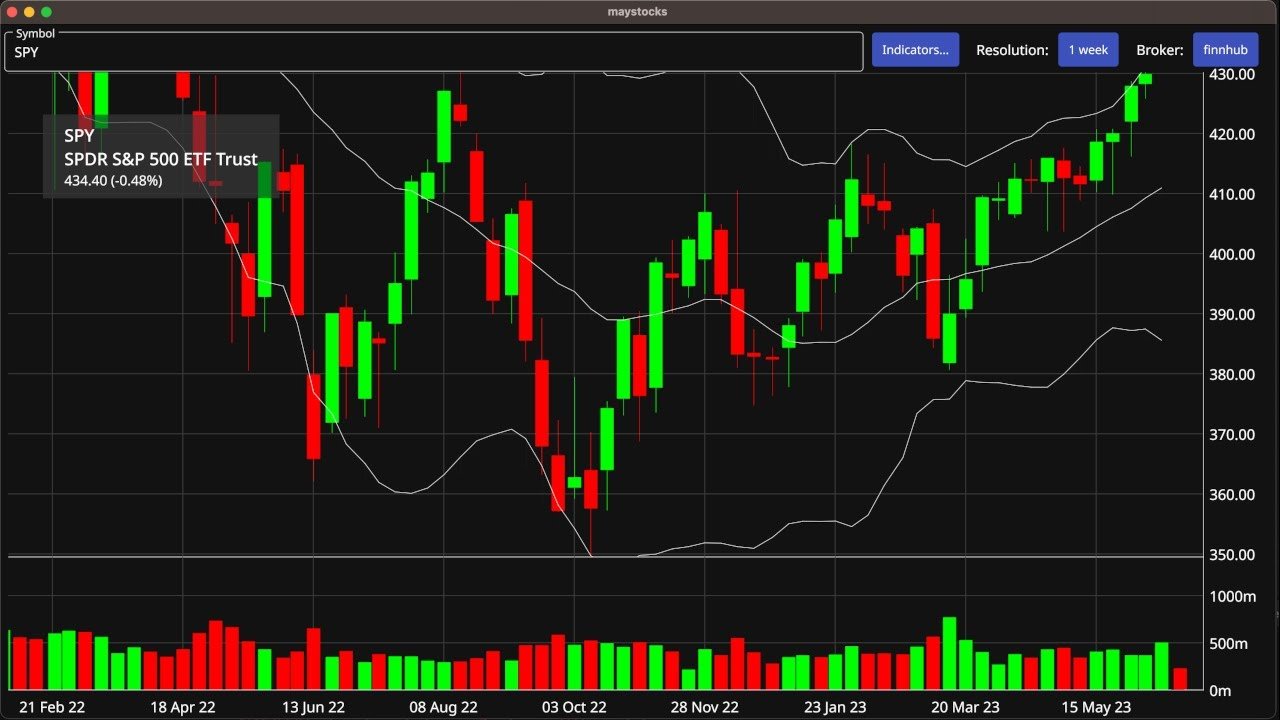The image size is (1280, 720).
Task: Click the 430.00 price axis label
Action: (1230, 74)
